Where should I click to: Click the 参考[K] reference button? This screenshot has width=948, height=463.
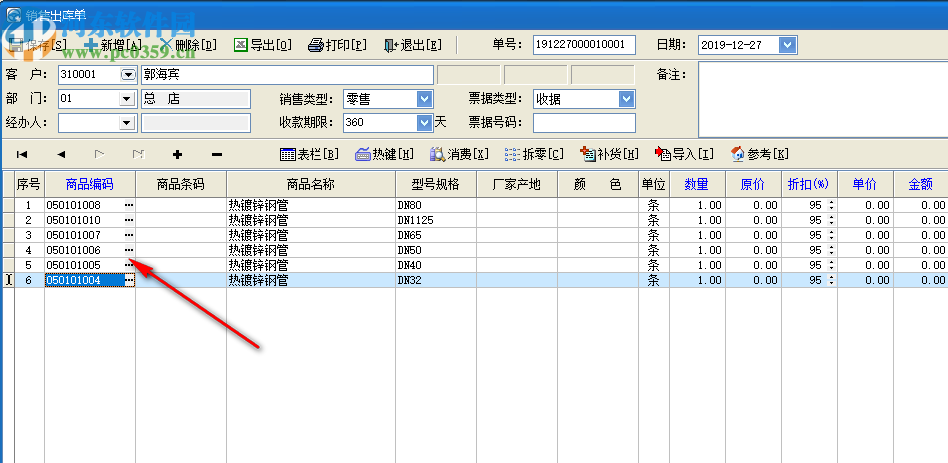pos(759,154)
